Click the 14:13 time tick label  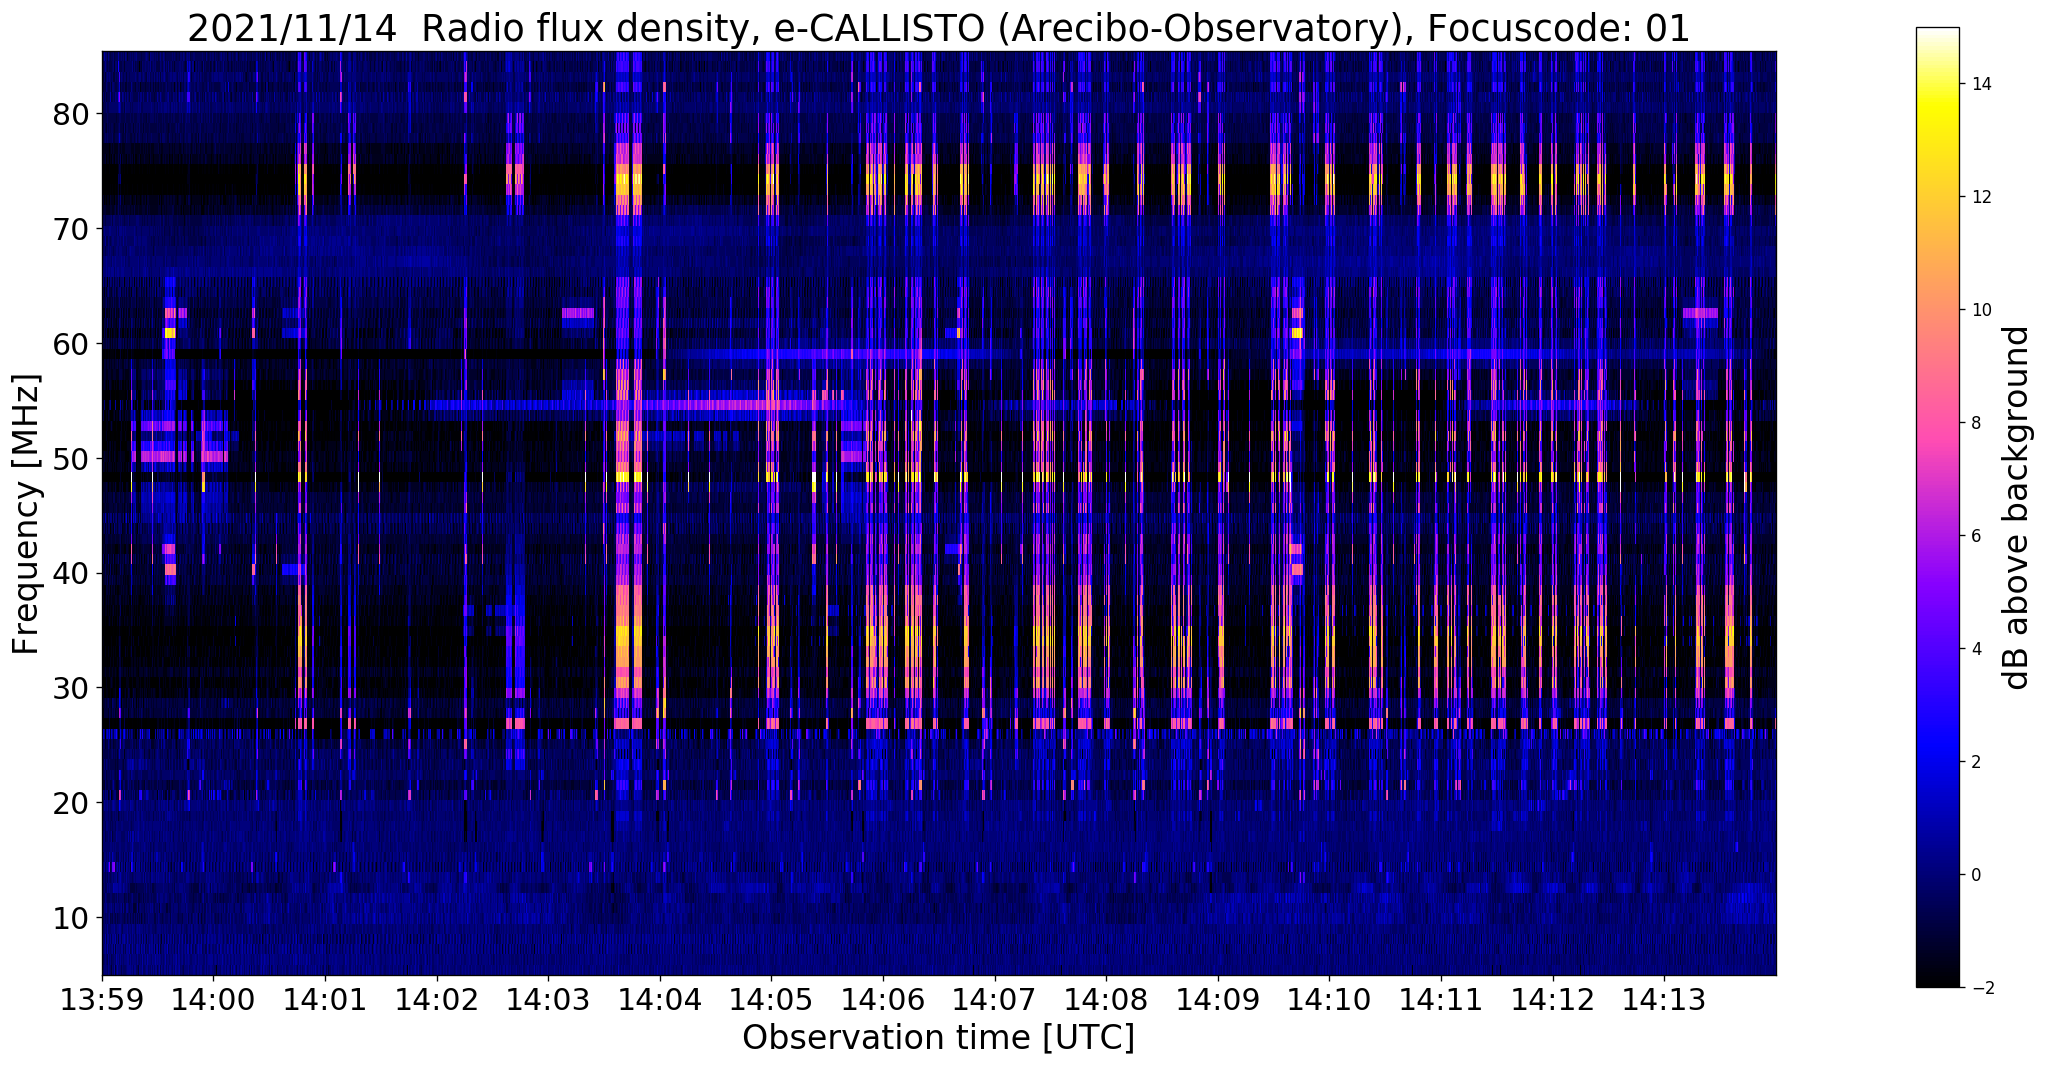tap(1664, 999)
